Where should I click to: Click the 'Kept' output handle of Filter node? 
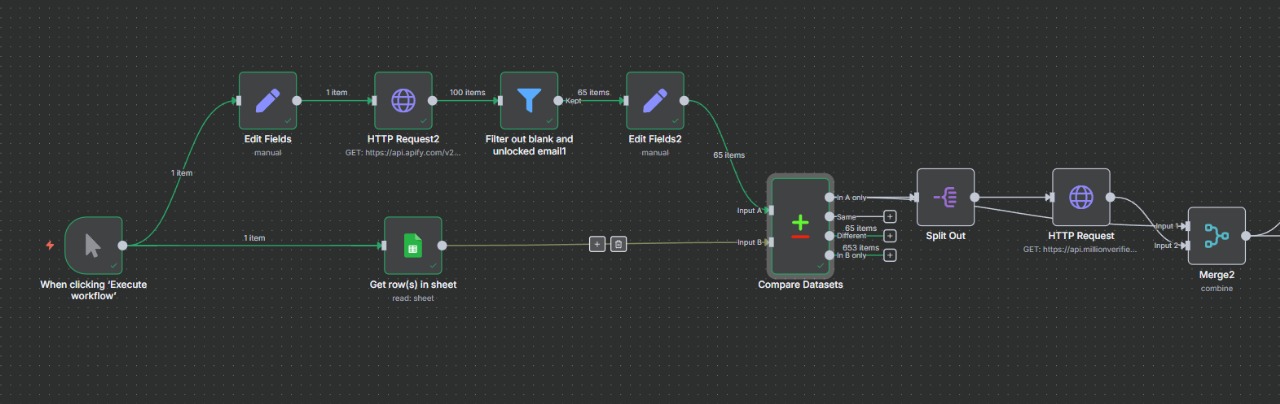pos(558,100)
